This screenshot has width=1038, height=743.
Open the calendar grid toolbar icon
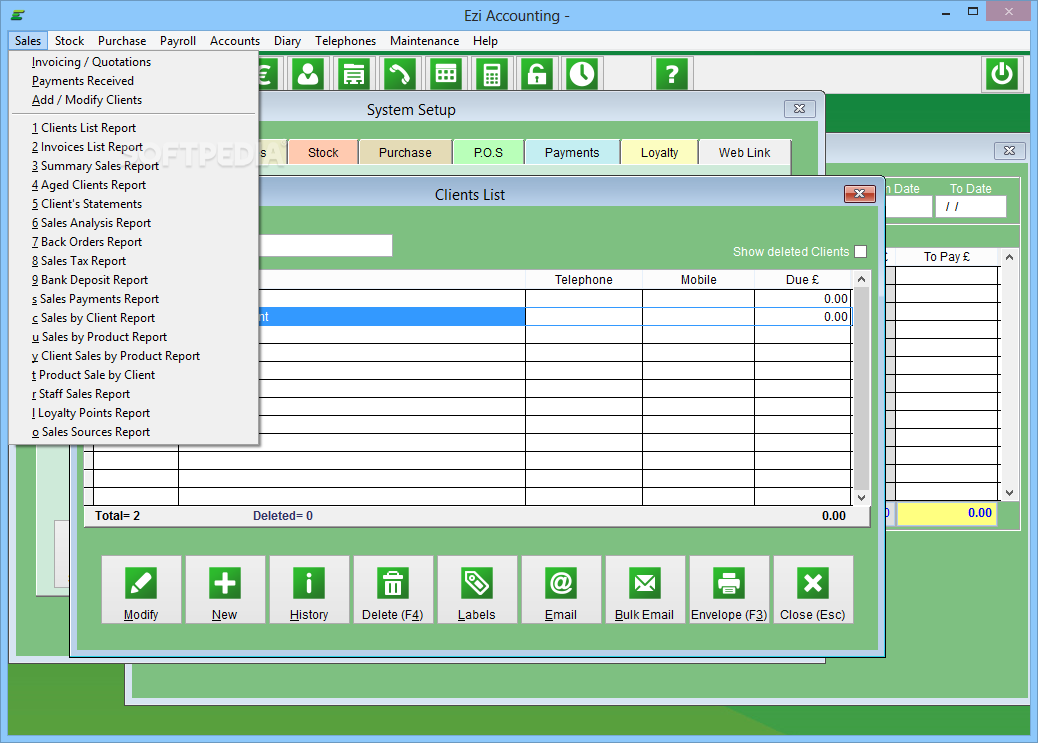tap(446, 74)
